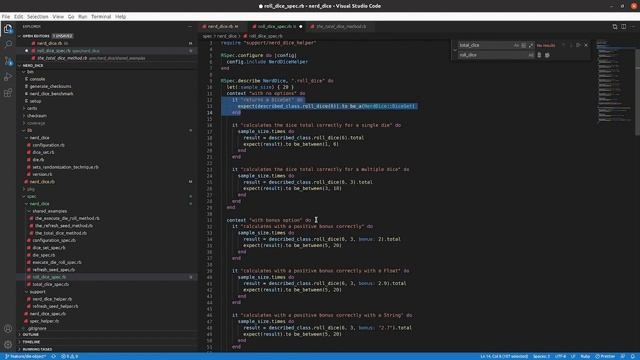The width and height of the screenshot is (640, 360).
Task: Go to the previous find match
Action: pos(564,45)
